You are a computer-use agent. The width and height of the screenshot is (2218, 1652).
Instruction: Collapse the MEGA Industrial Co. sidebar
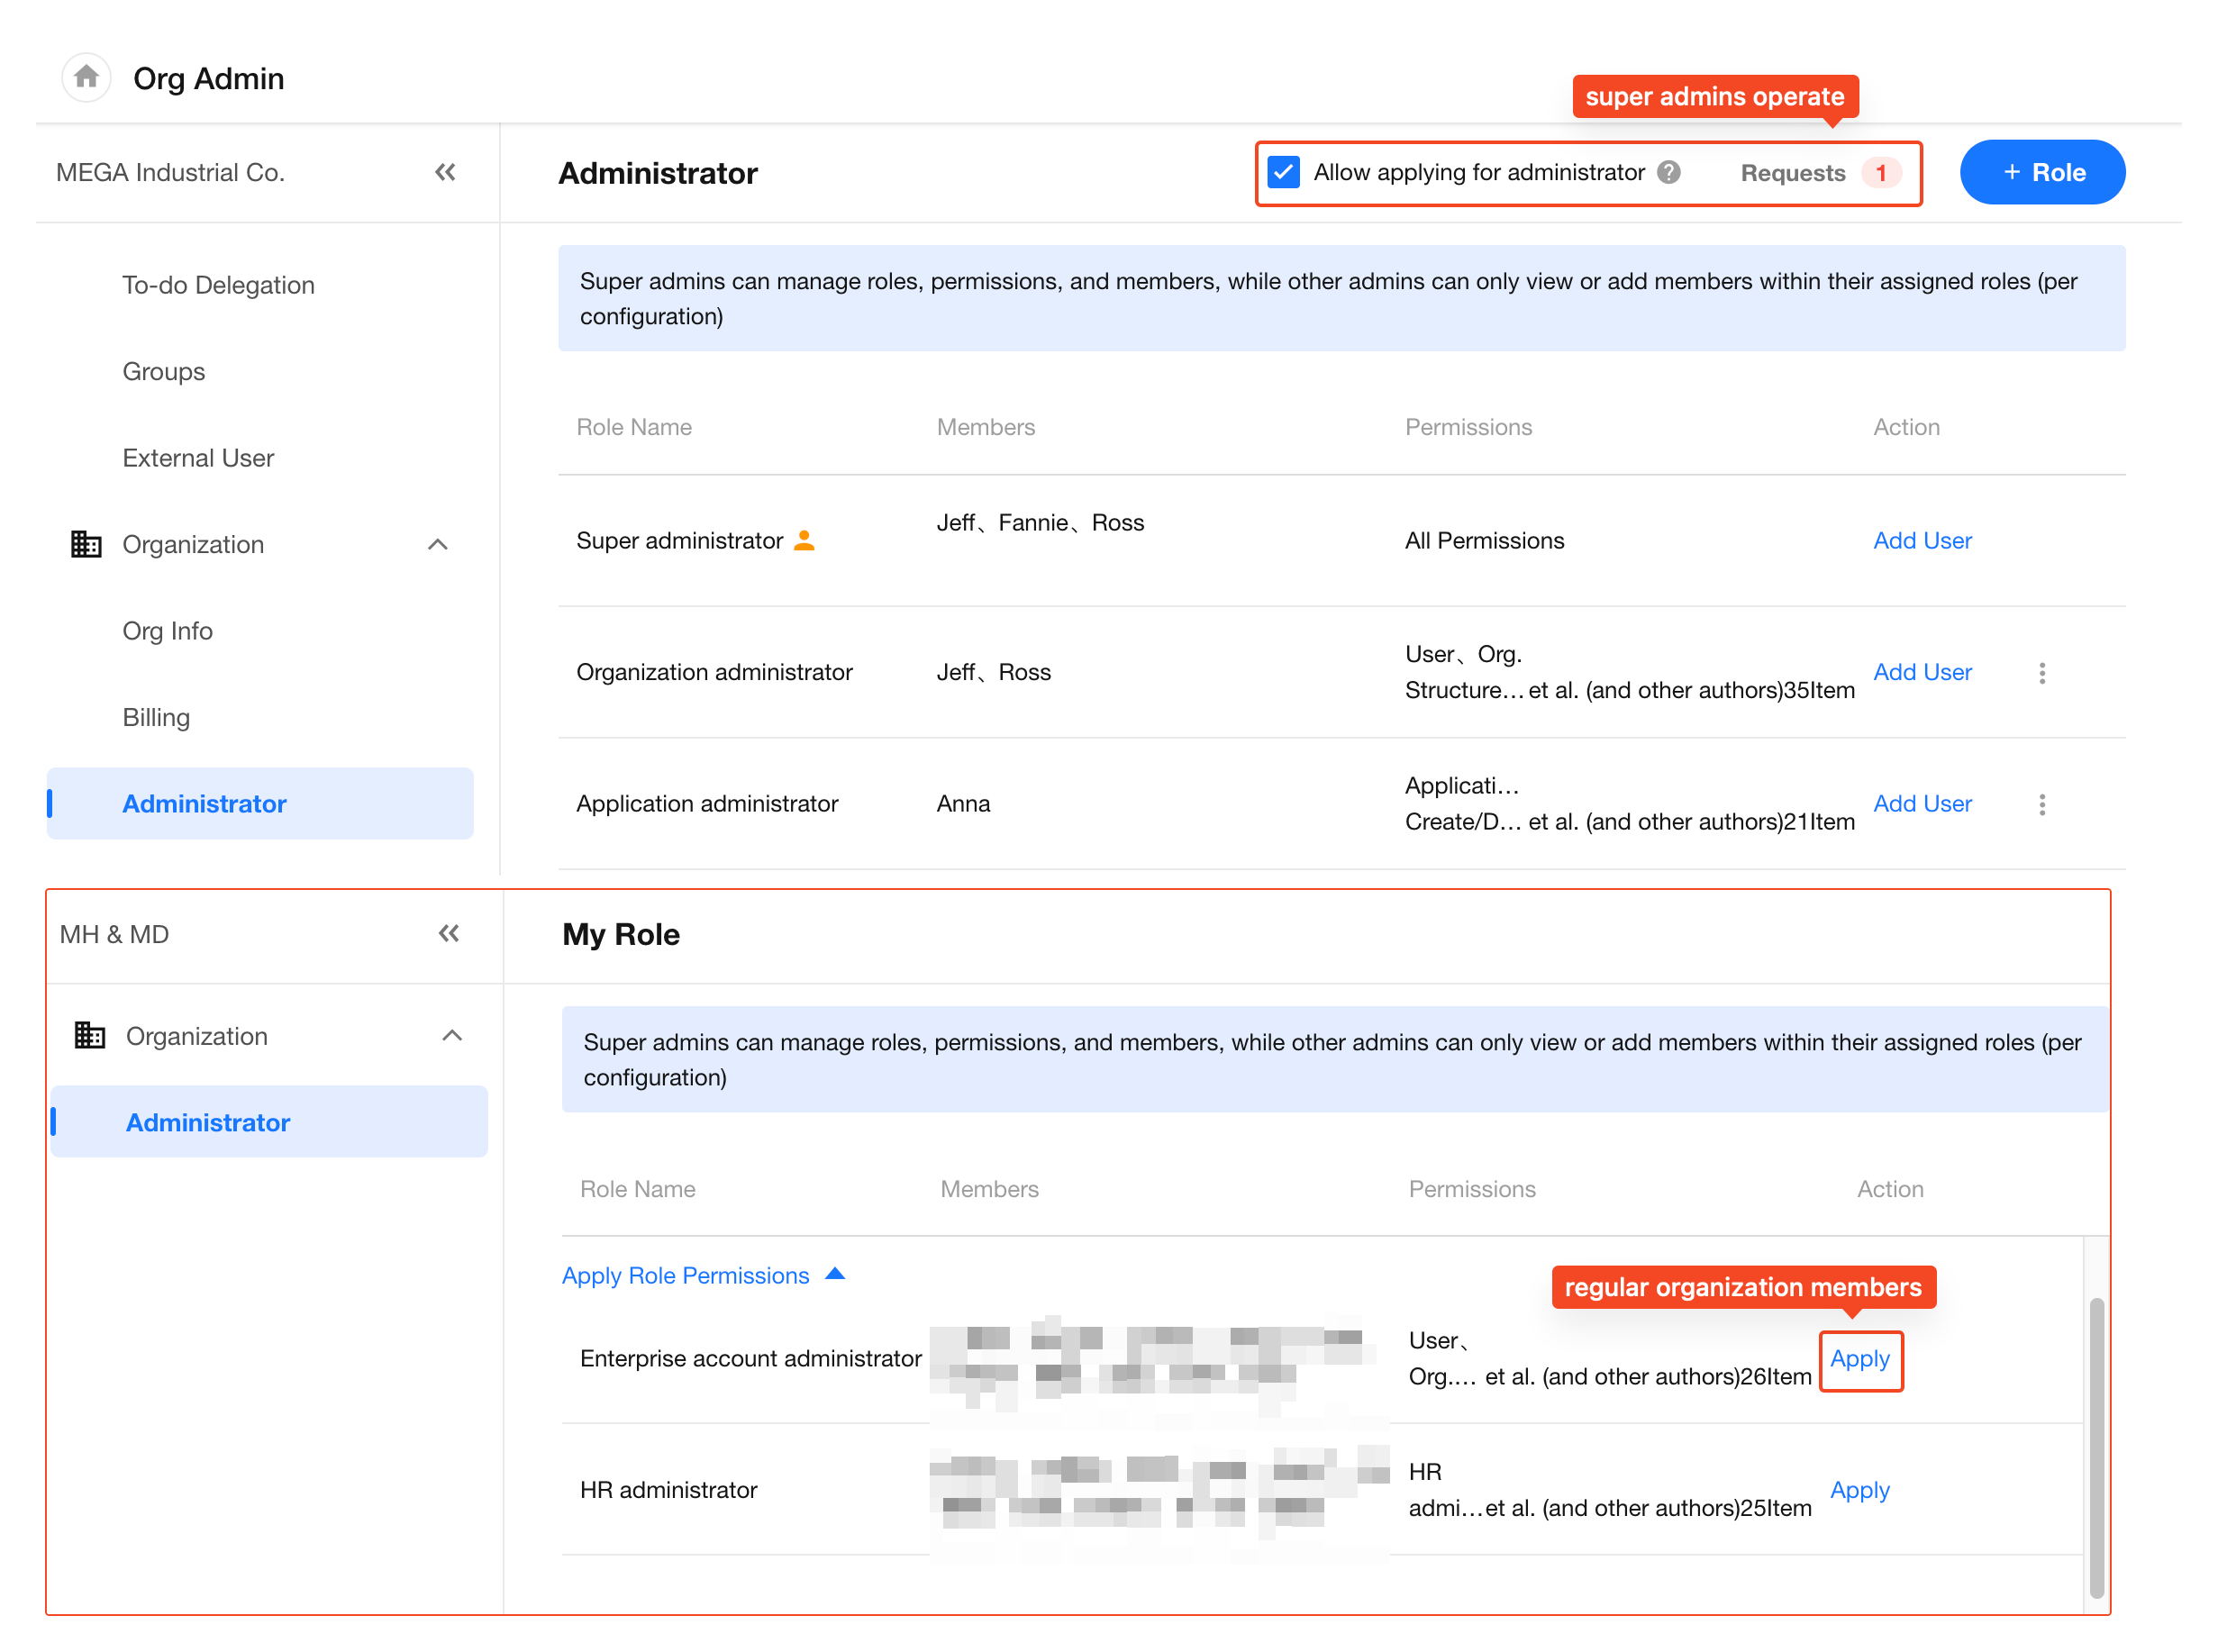[x=445, y=172]
